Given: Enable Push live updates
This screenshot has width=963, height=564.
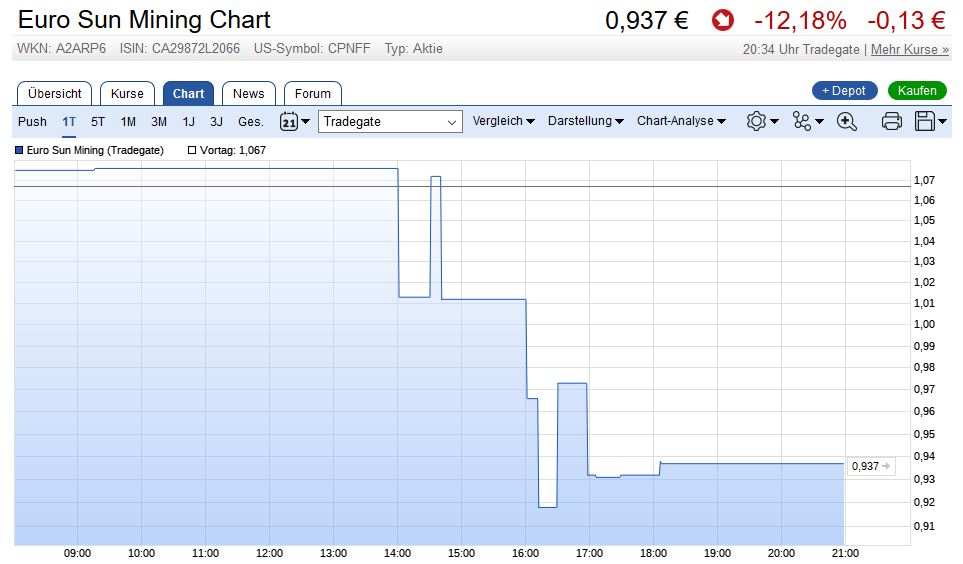Looking at the screenshot, I should coord(32,122).
